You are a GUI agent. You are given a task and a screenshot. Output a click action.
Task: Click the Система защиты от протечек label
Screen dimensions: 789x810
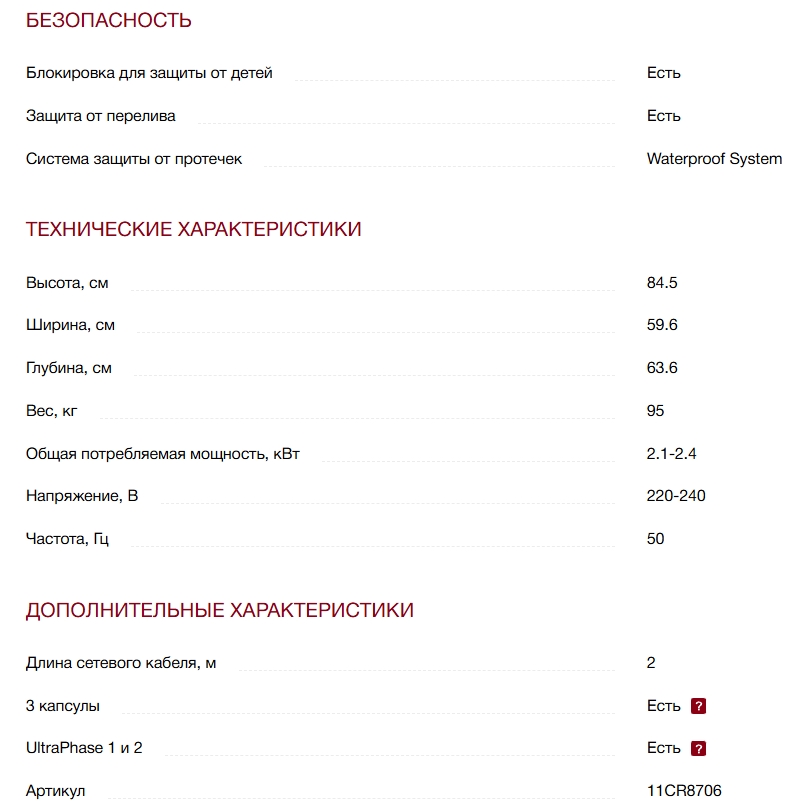tap(134, 159)
